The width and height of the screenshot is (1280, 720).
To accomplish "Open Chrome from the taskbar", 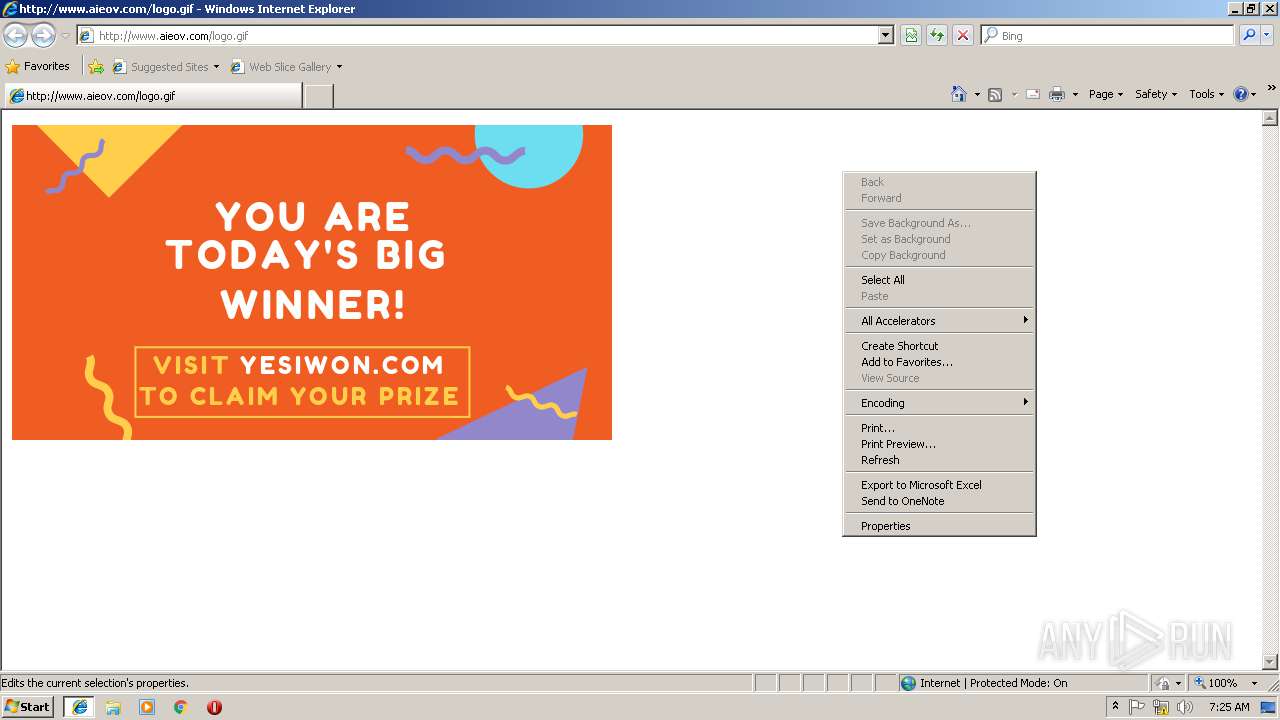I will point(181,707).
